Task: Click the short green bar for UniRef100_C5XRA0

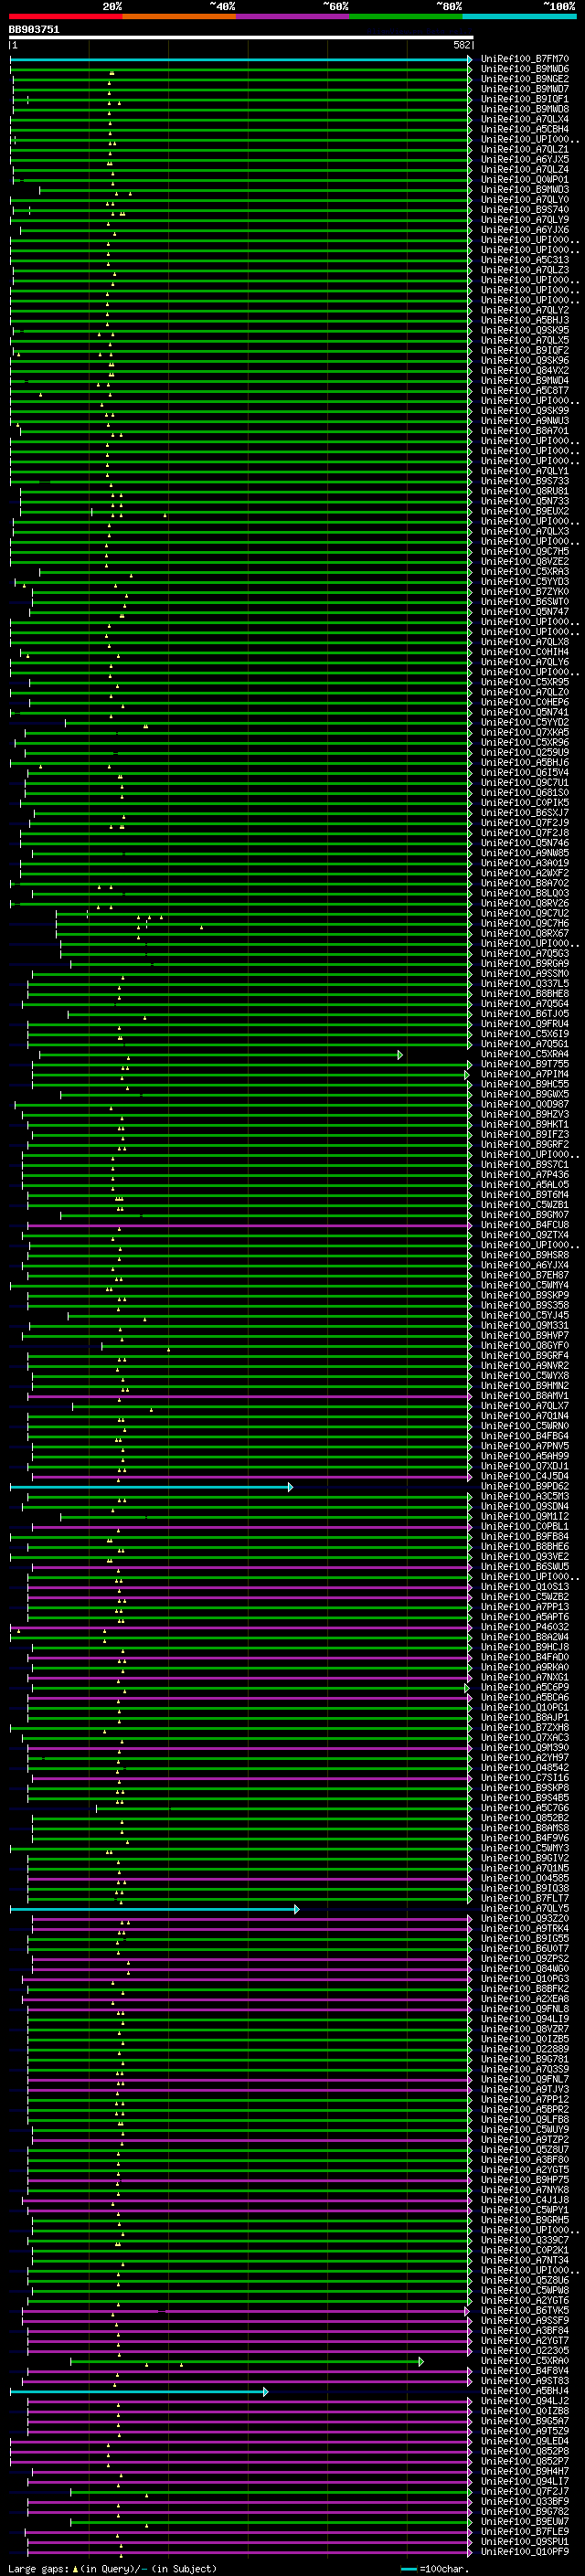Action: point(247,2361)
